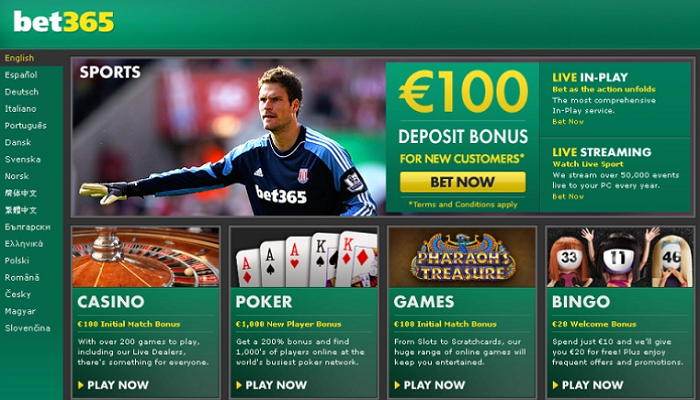Screen dimensions: 700x400
Task: Click the goalkeeper Sports banner image
Action: pos(229,138)
